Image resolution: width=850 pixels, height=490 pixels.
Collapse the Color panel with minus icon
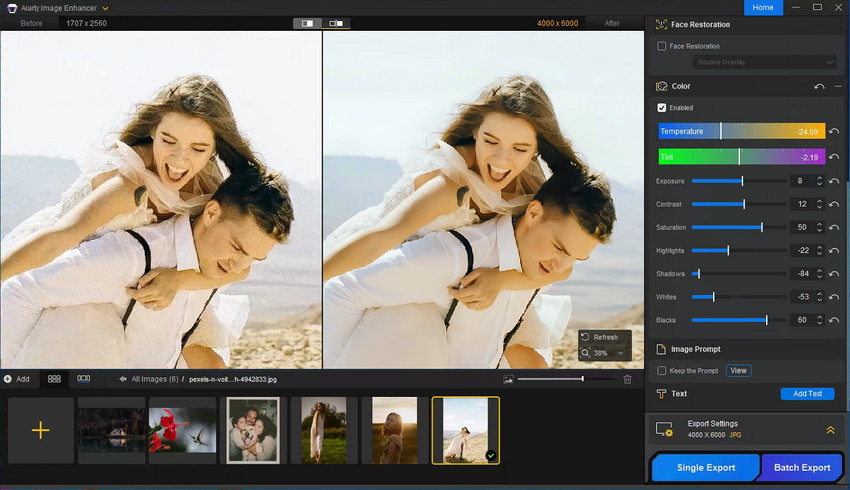point(838,86)
